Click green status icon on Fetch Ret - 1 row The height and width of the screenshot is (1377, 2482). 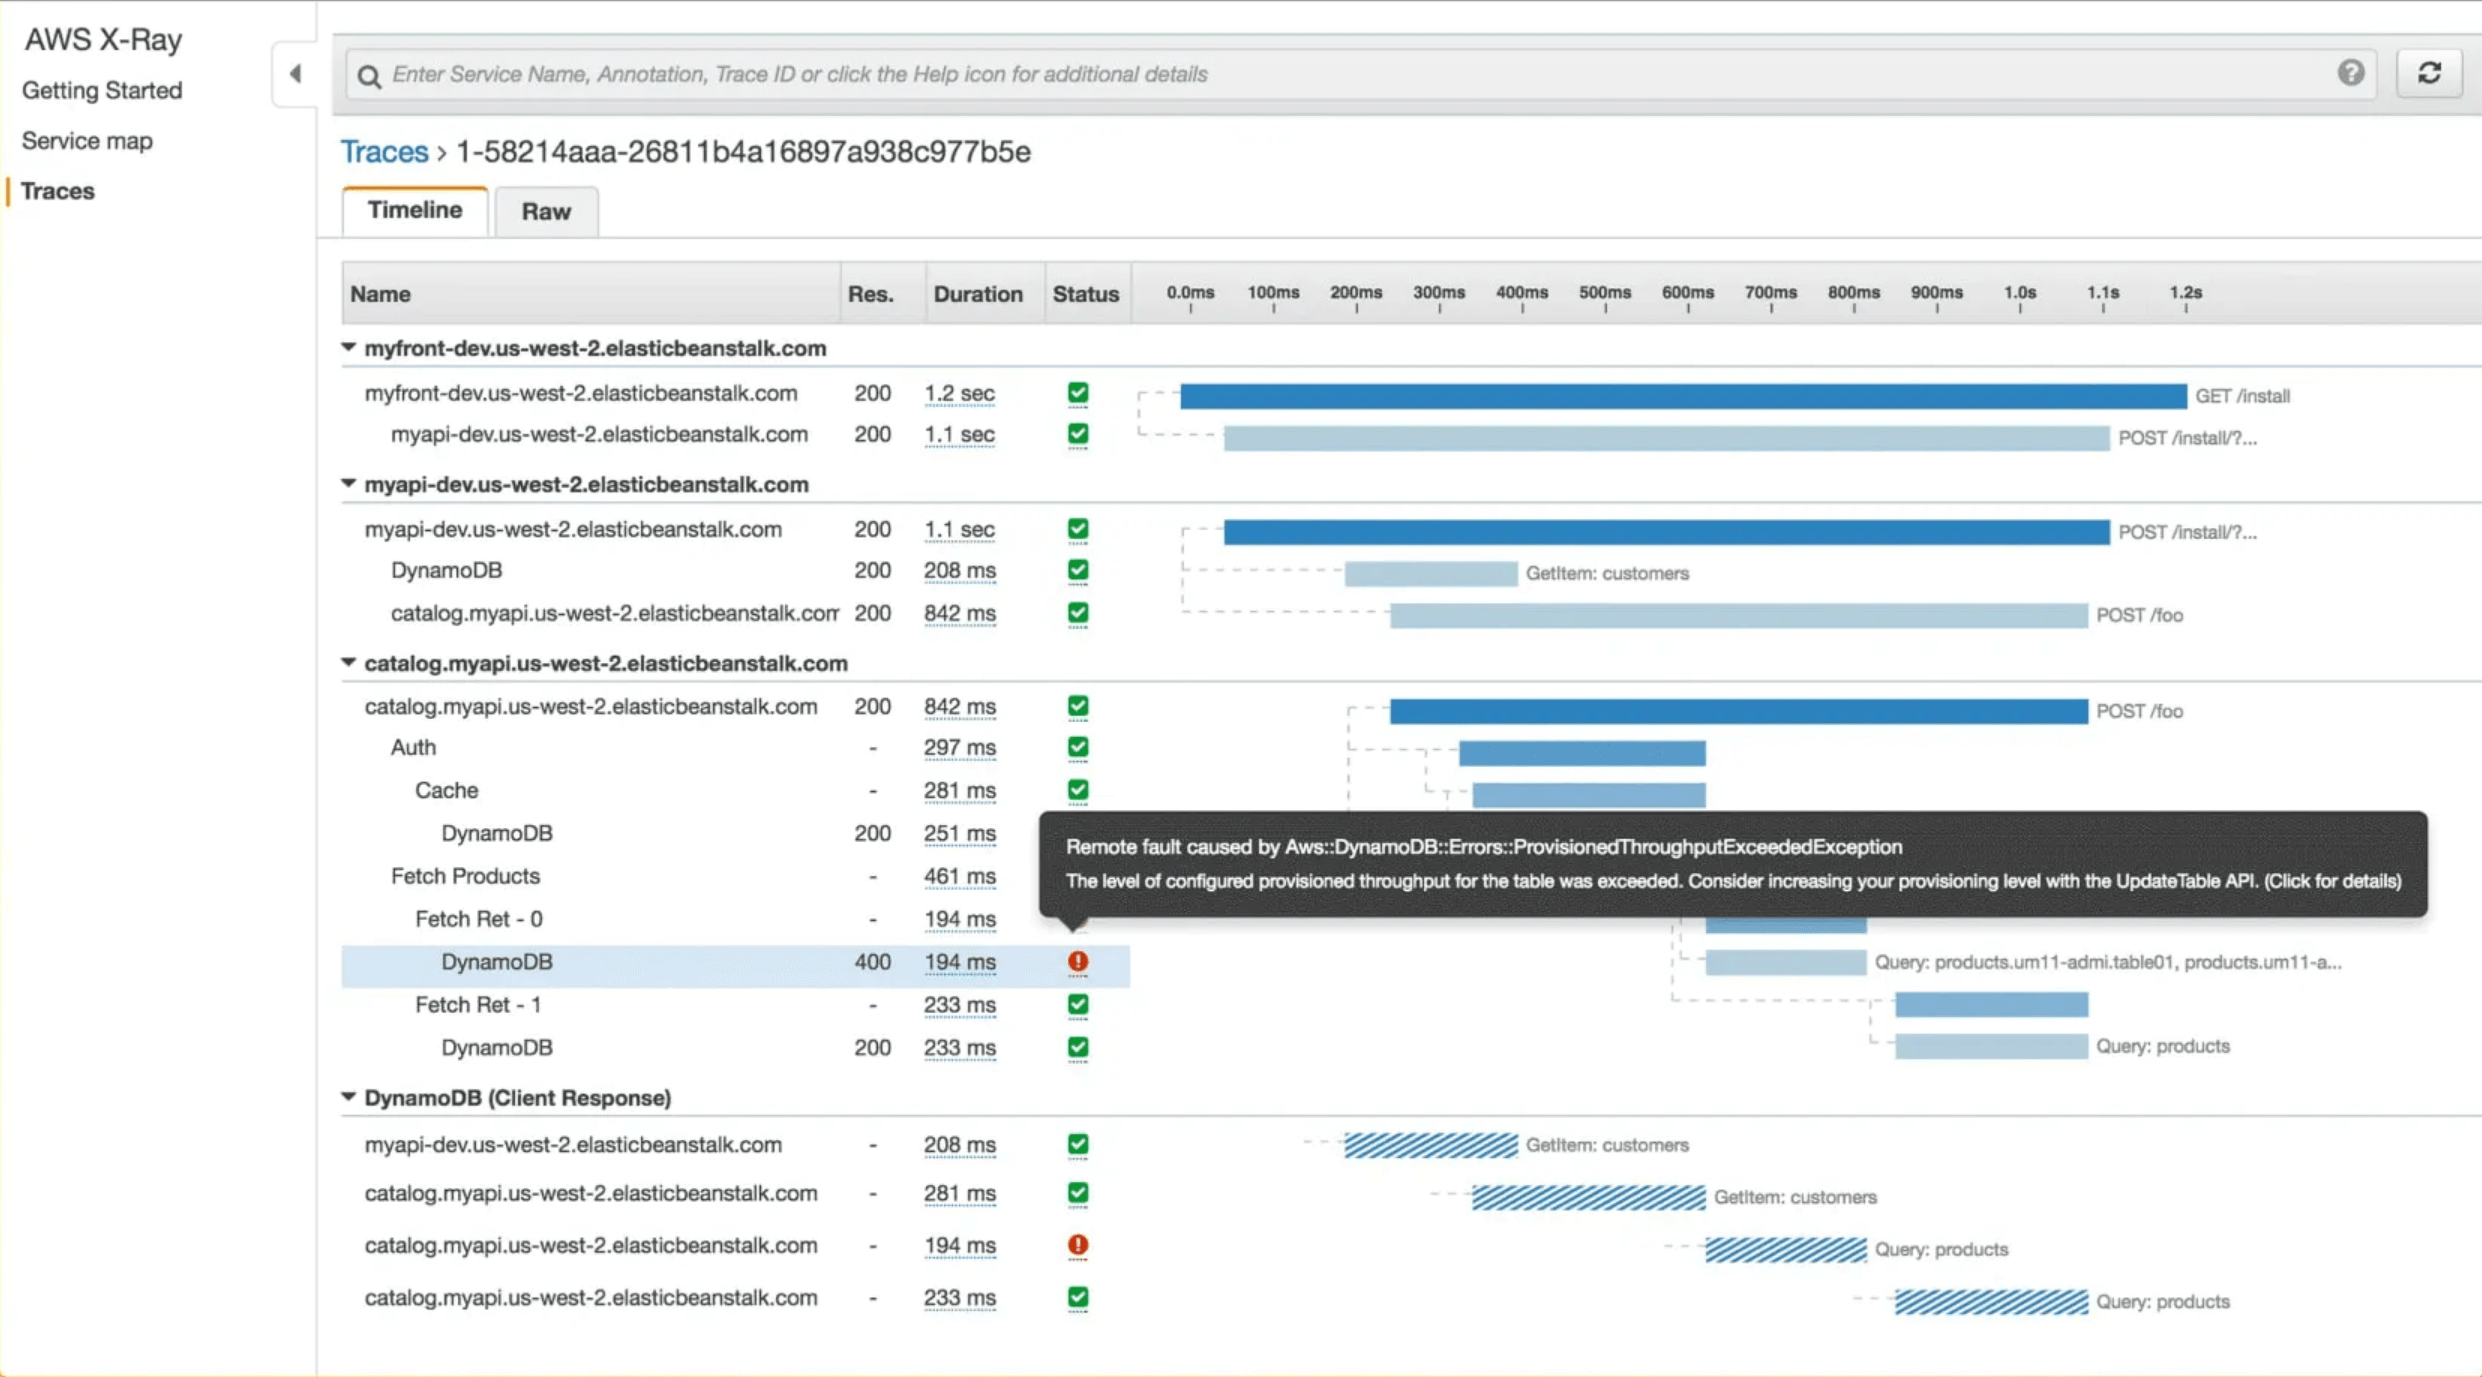click(x=1077, y=1004)
